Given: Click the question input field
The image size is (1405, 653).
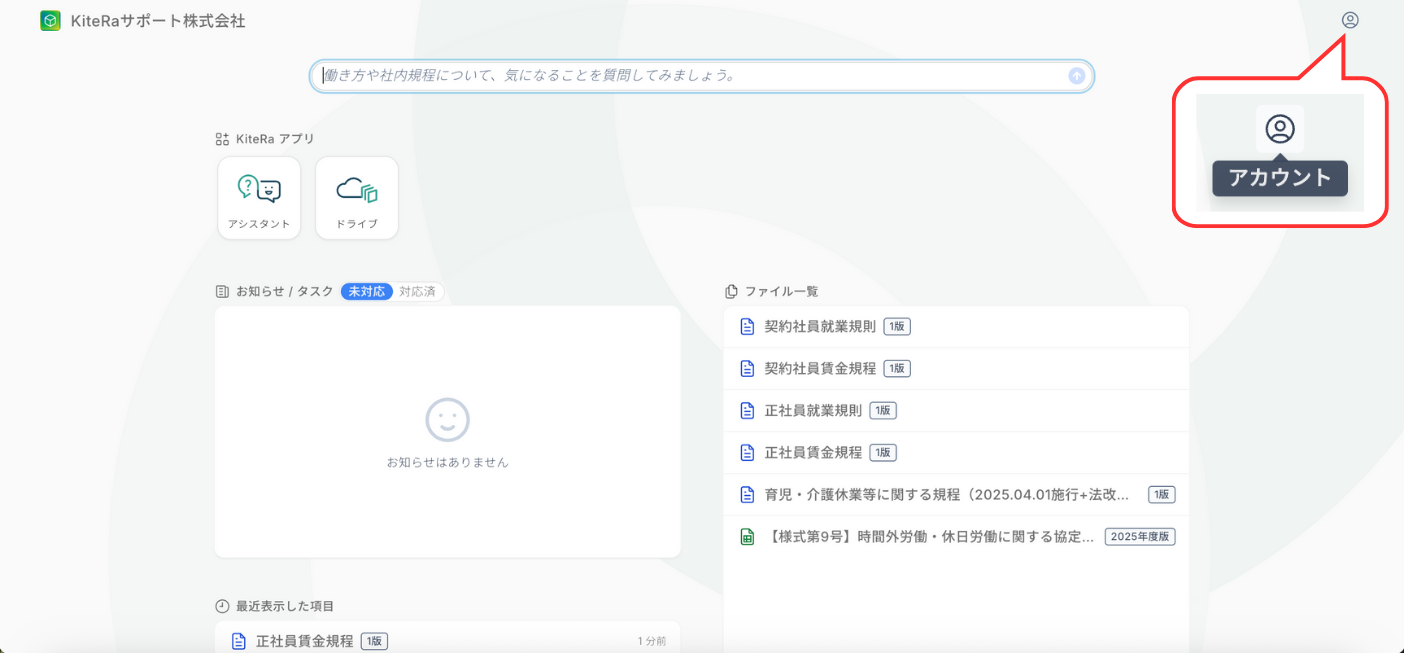Looking at the screenshot, I should 690,76.
